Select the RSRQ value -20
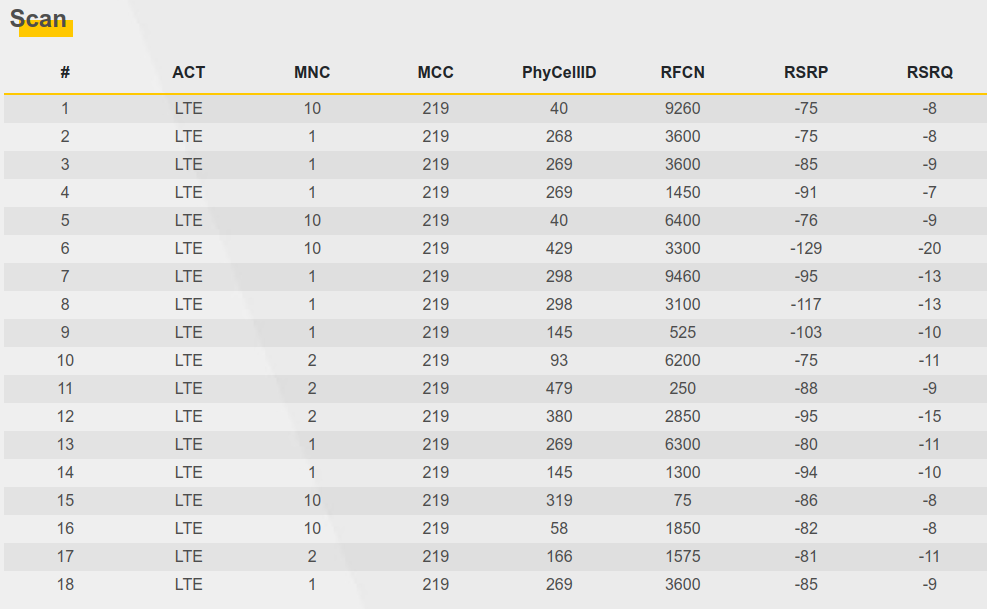 tap(929, 248)
